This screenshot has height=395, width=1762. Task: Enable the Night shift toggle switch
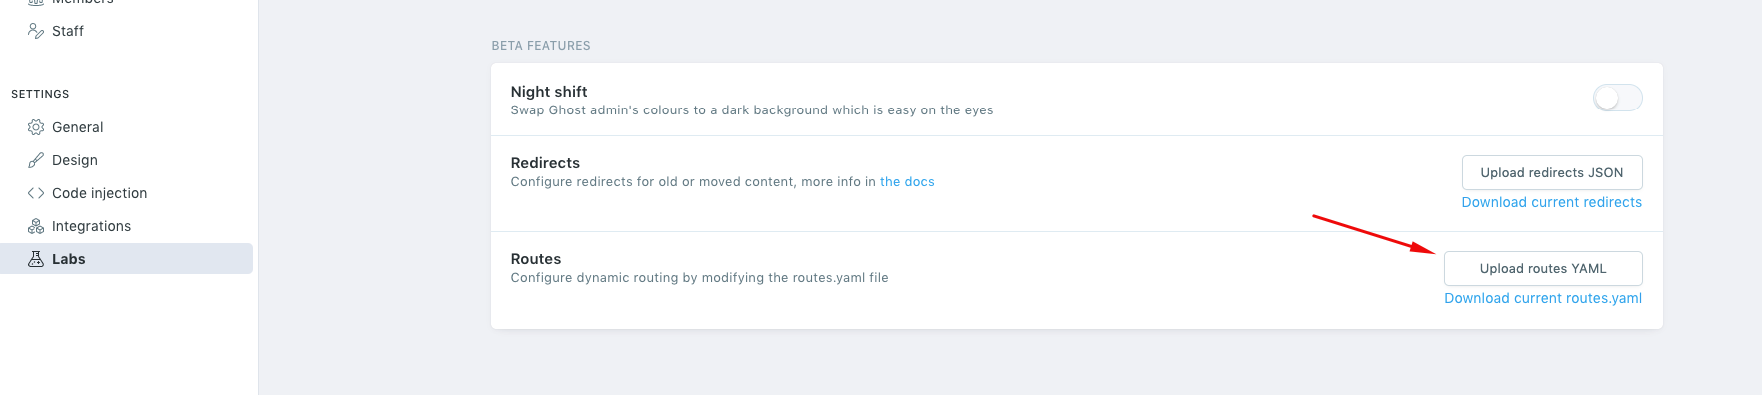[1617, 98]
